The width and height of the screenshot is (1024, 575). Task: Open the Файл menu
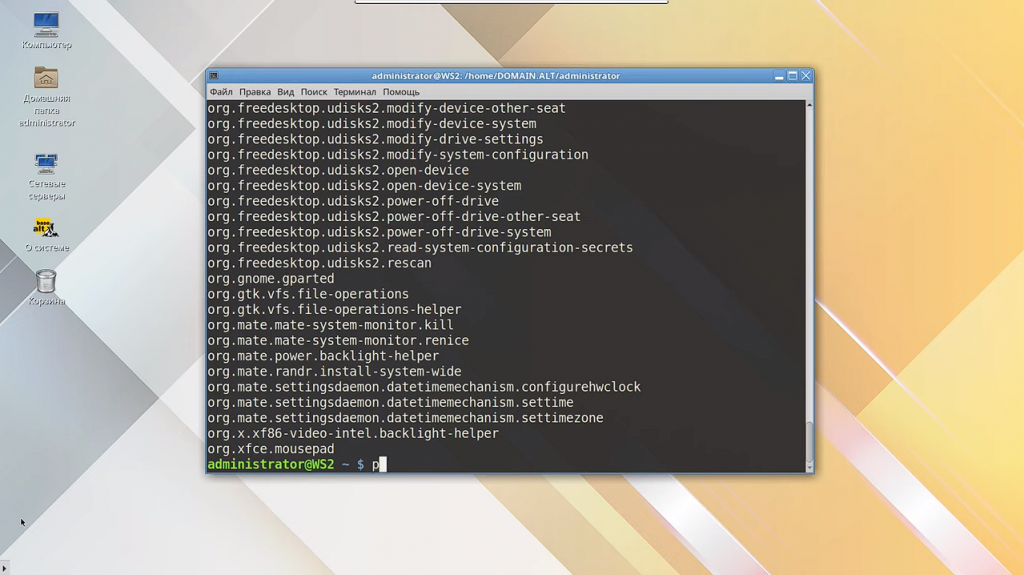tap(221, 92)
